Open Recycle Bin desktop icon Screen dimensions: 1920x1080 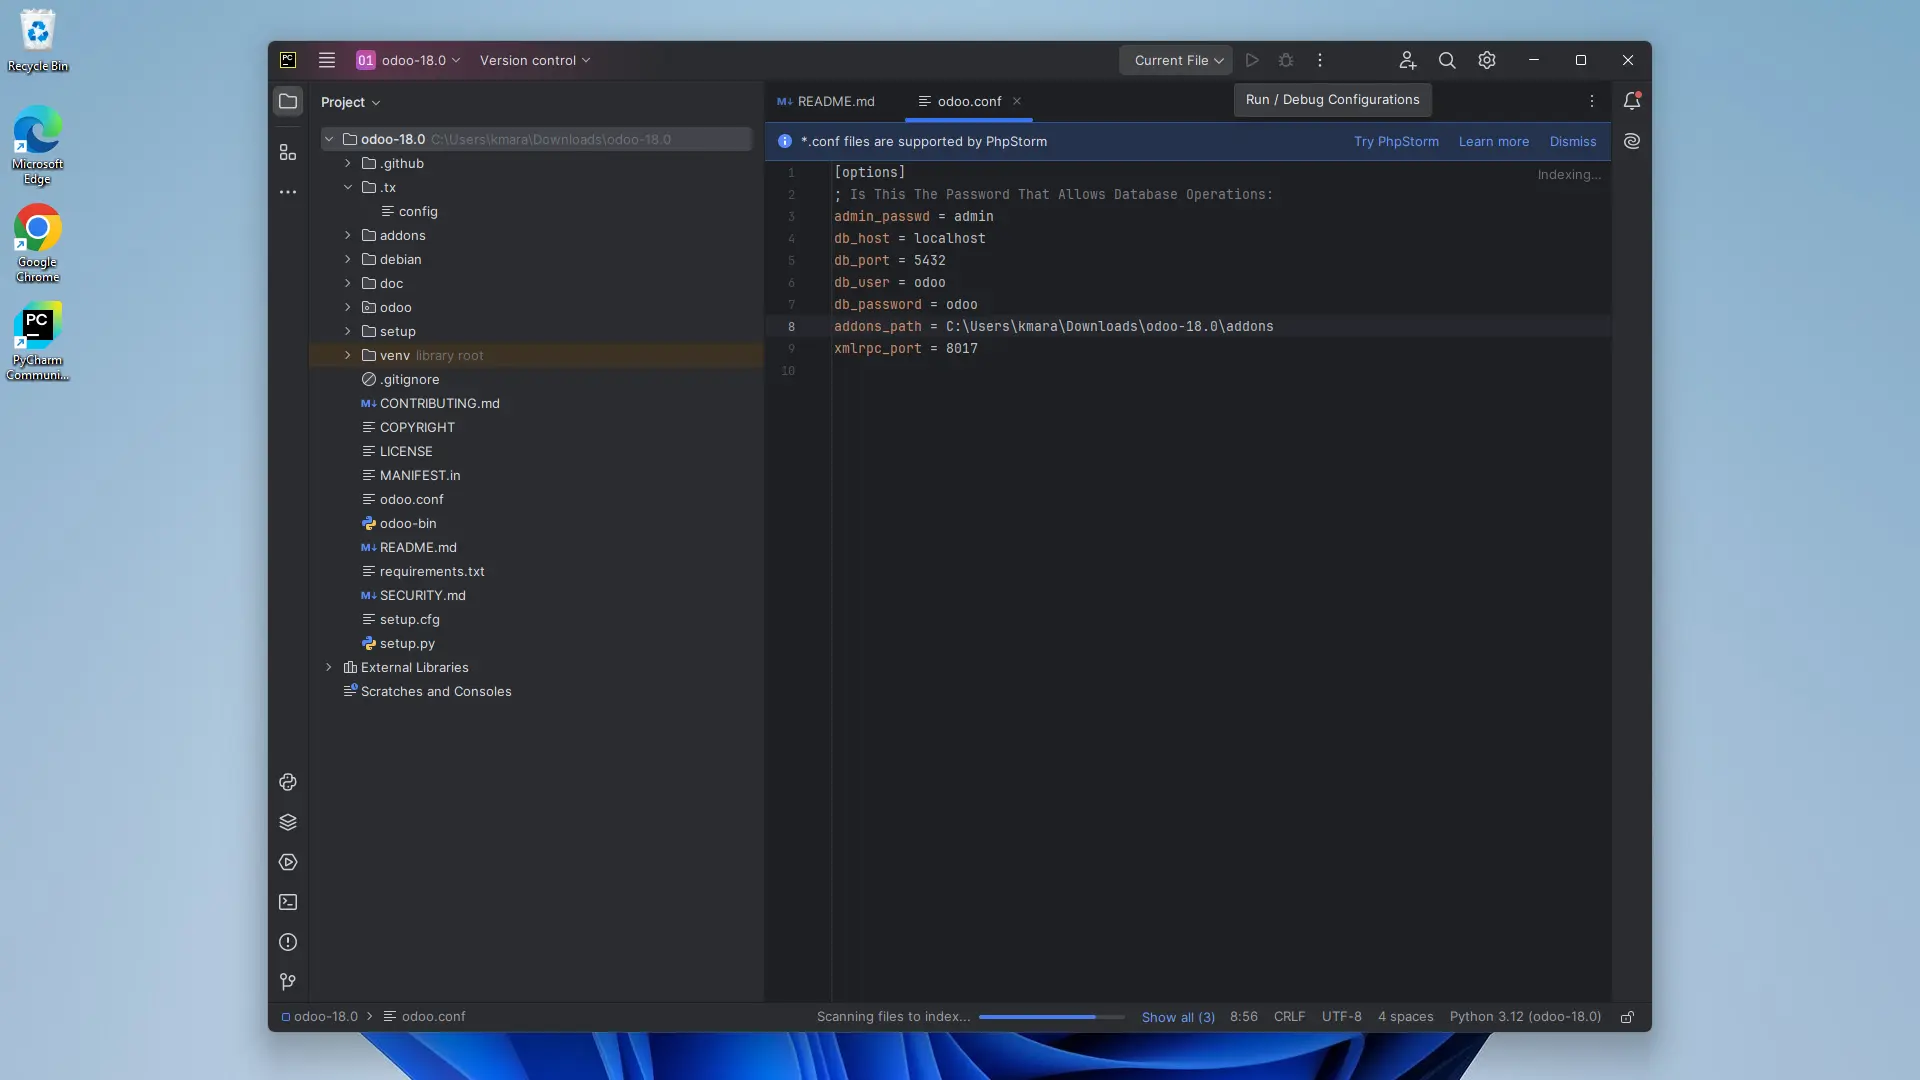[38, 41]
